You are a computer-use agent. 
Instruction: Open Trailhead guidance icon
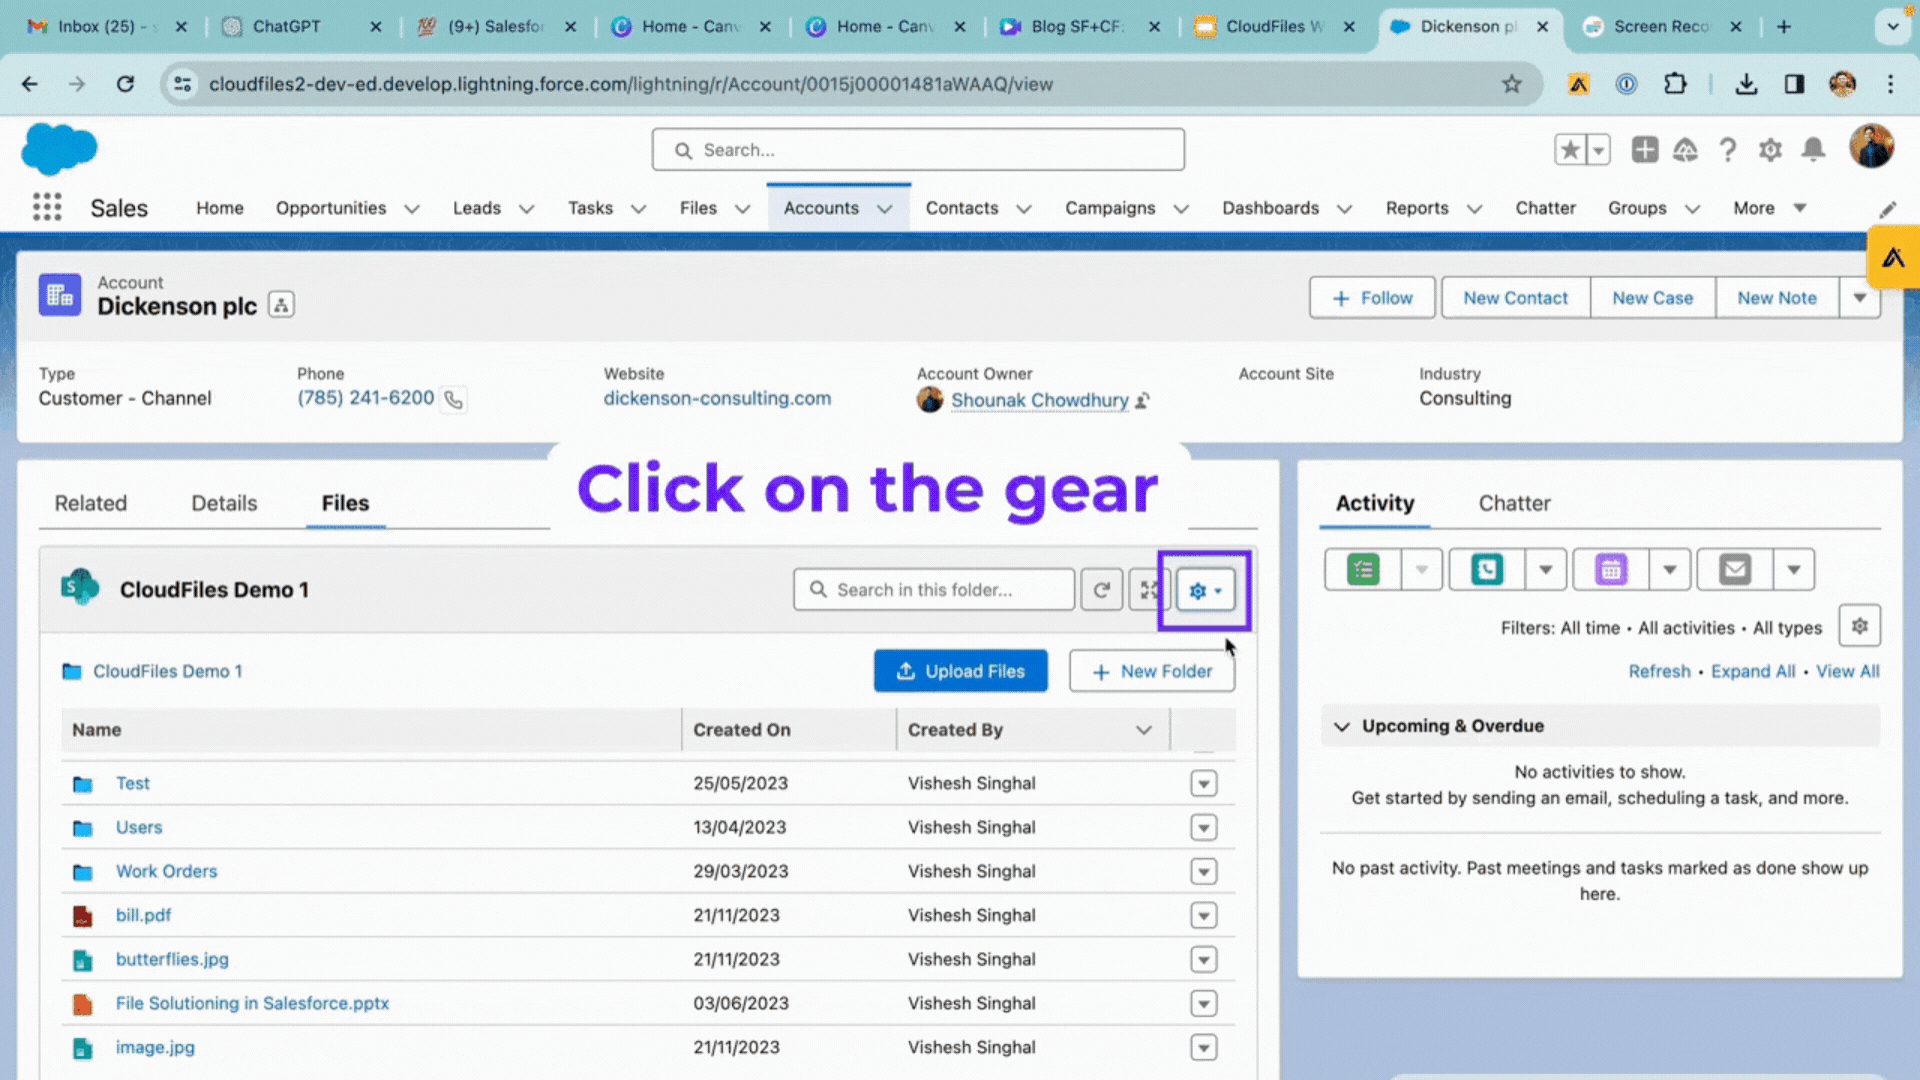tap(1686, 150)
